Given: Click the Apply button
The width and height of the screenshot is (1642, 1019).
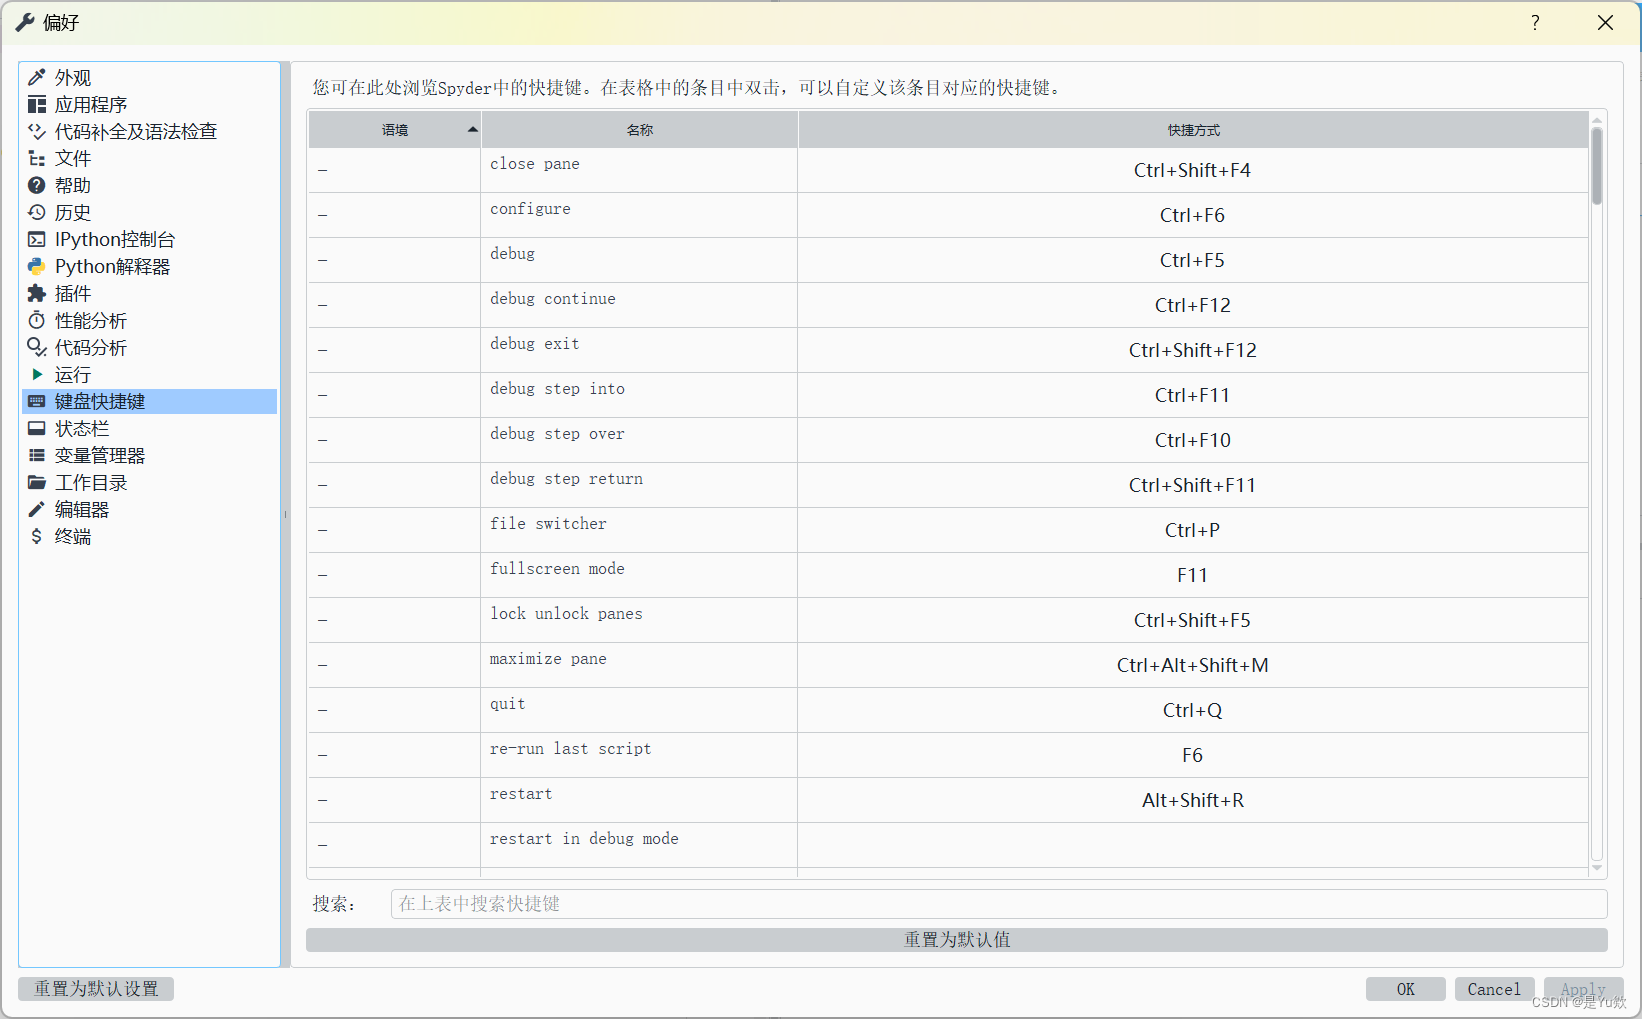Looking at the screenshot, I should pyautogui.click(x=1583, y=989).
